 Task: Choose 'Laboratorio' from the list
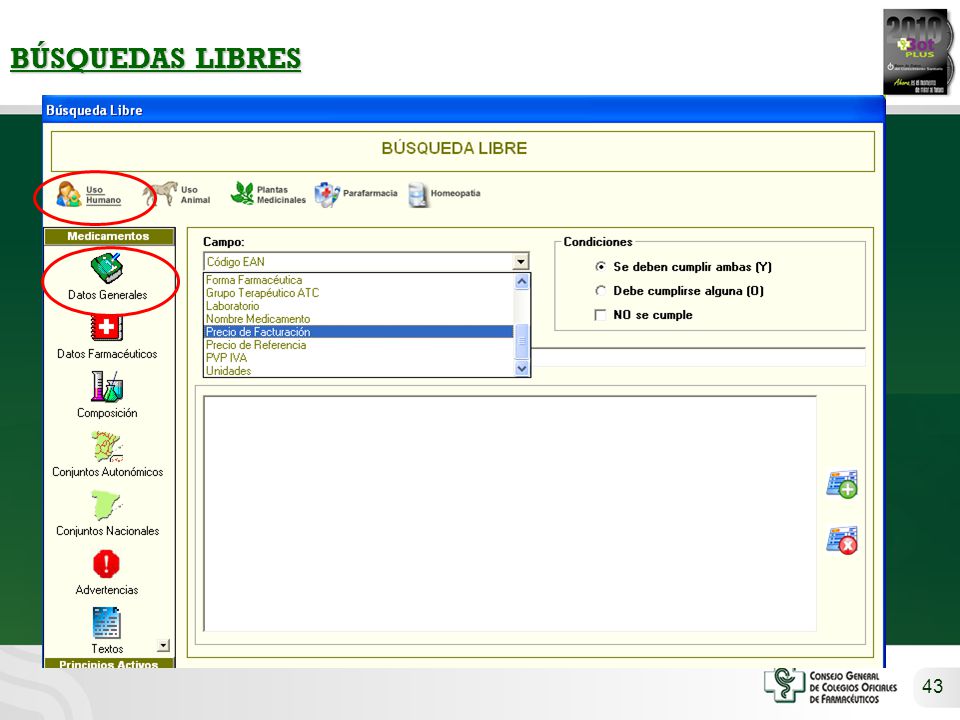point(358,306)
